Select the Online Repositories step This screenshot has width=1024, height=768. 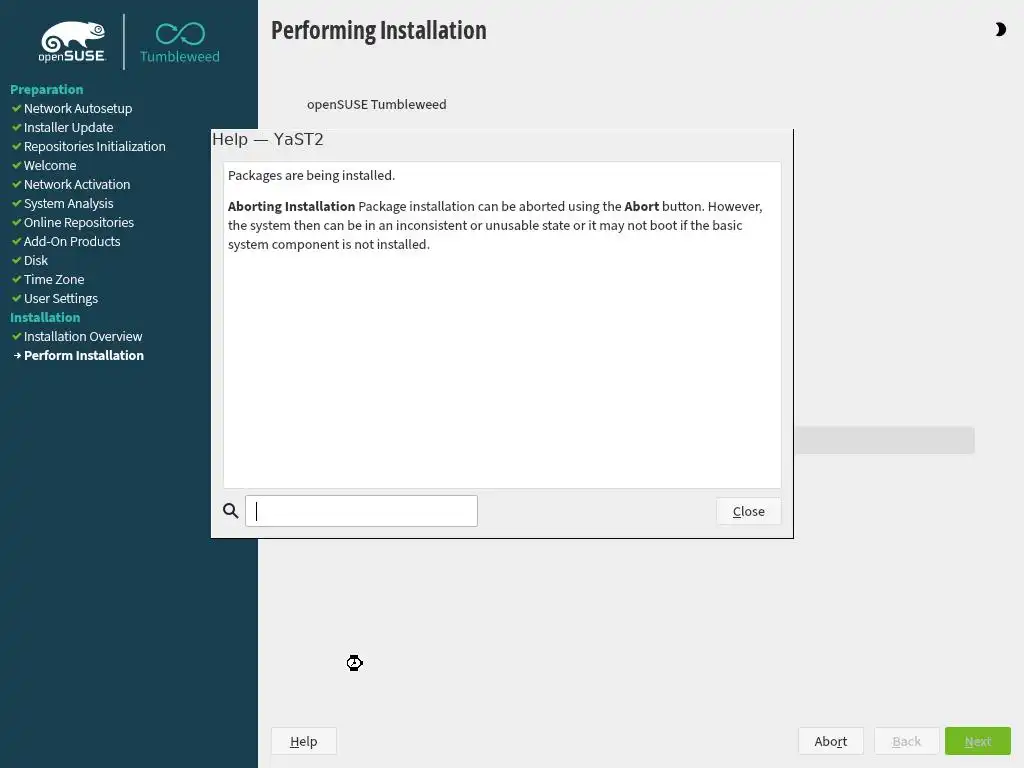point(79,222)
